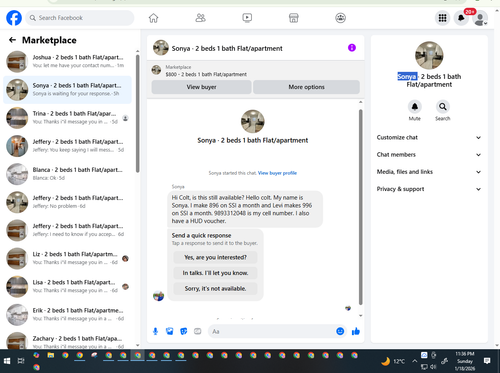Open Jeffery chat saying You keep saying
500x373 pixels.
(x=67, y=146)
